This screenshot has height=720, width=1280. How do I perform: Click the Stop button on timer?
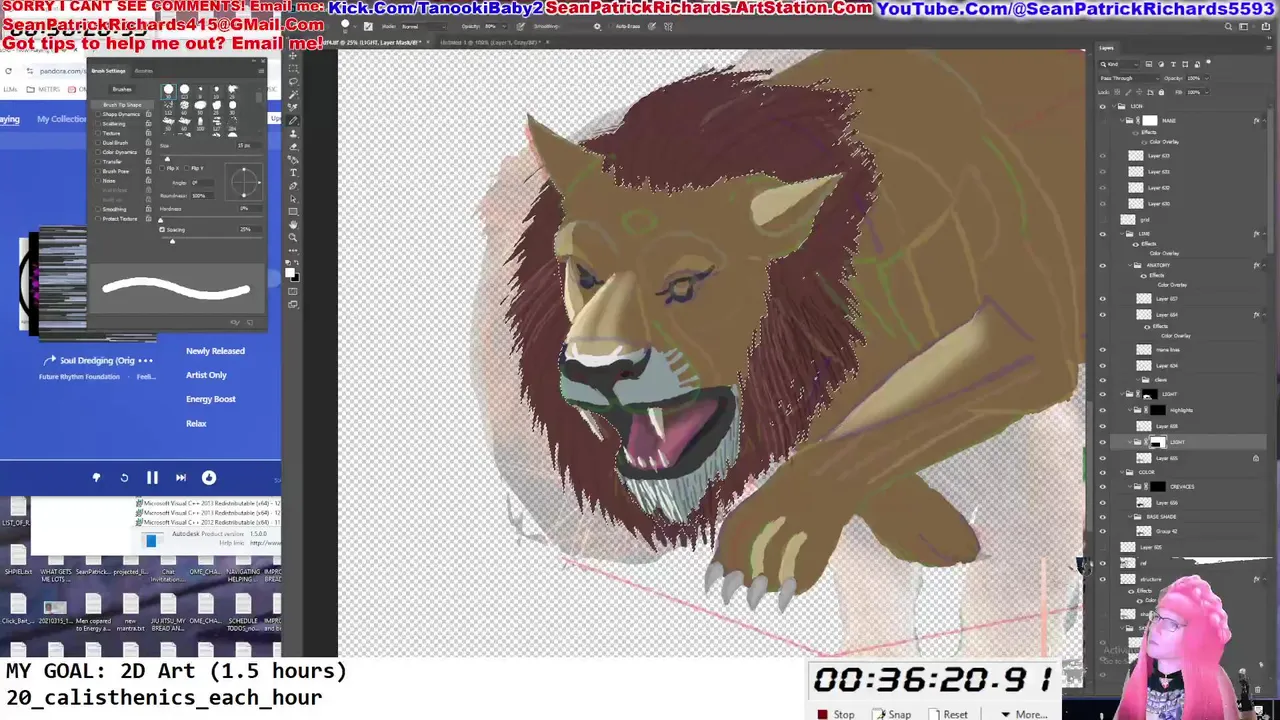(x=836, y=714)
